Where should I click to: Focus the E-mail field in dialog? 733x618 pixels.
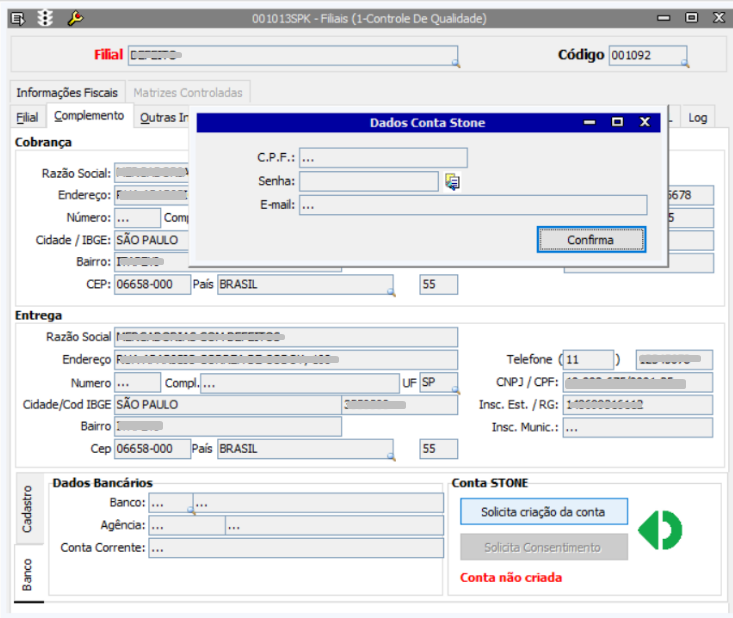point(473,205)
